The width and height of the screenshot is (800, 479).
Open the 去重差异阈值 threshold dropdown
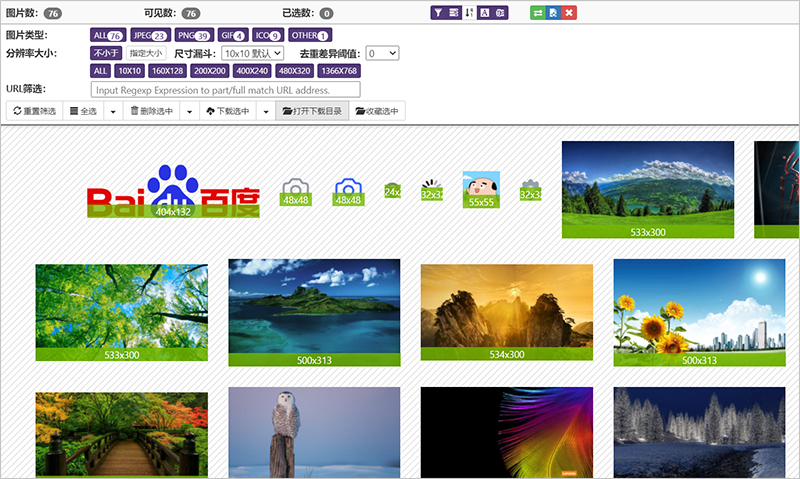(382, 53)
